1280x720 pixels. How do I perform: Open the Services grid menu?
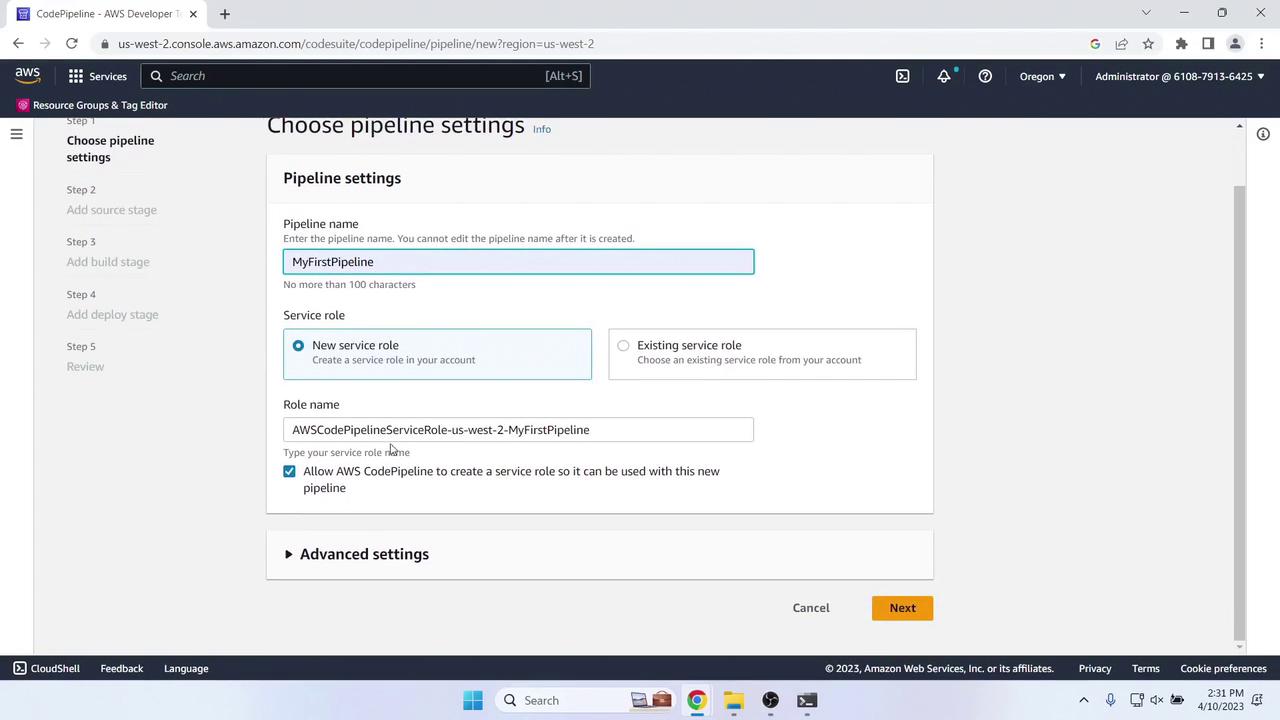[x=97, y=76]
